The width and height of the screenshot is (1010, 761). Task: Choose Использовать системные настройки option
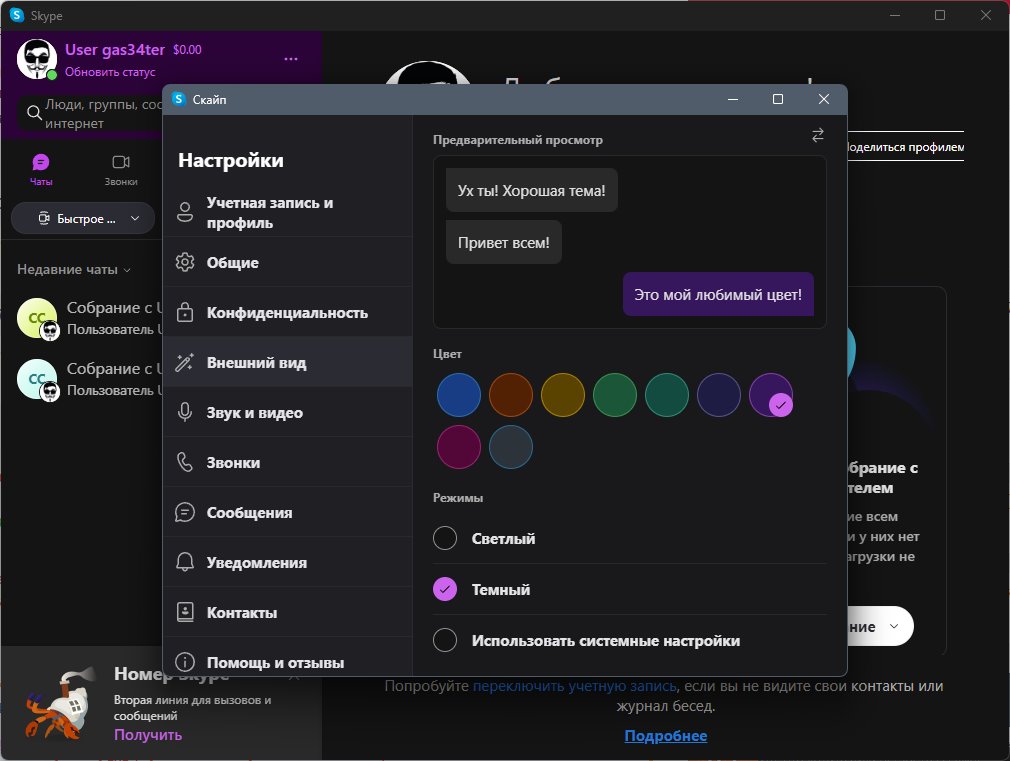pos(445,640)
